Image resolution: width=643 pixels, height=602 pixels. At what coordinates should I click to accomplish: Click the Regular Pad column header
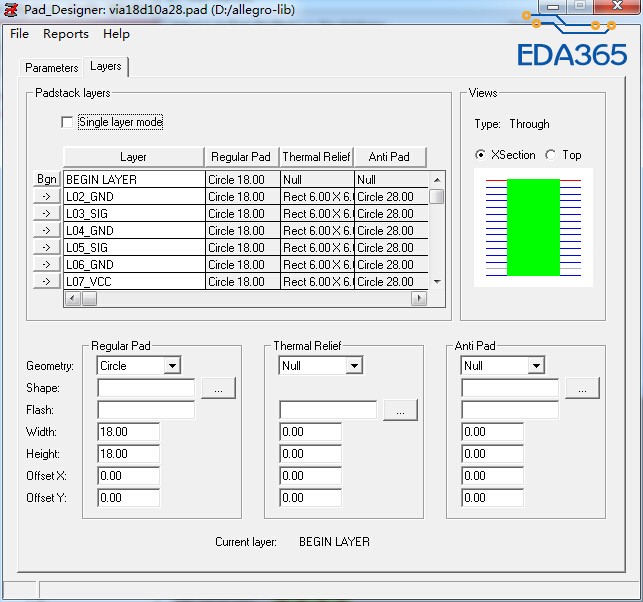(x=242, y=157)
